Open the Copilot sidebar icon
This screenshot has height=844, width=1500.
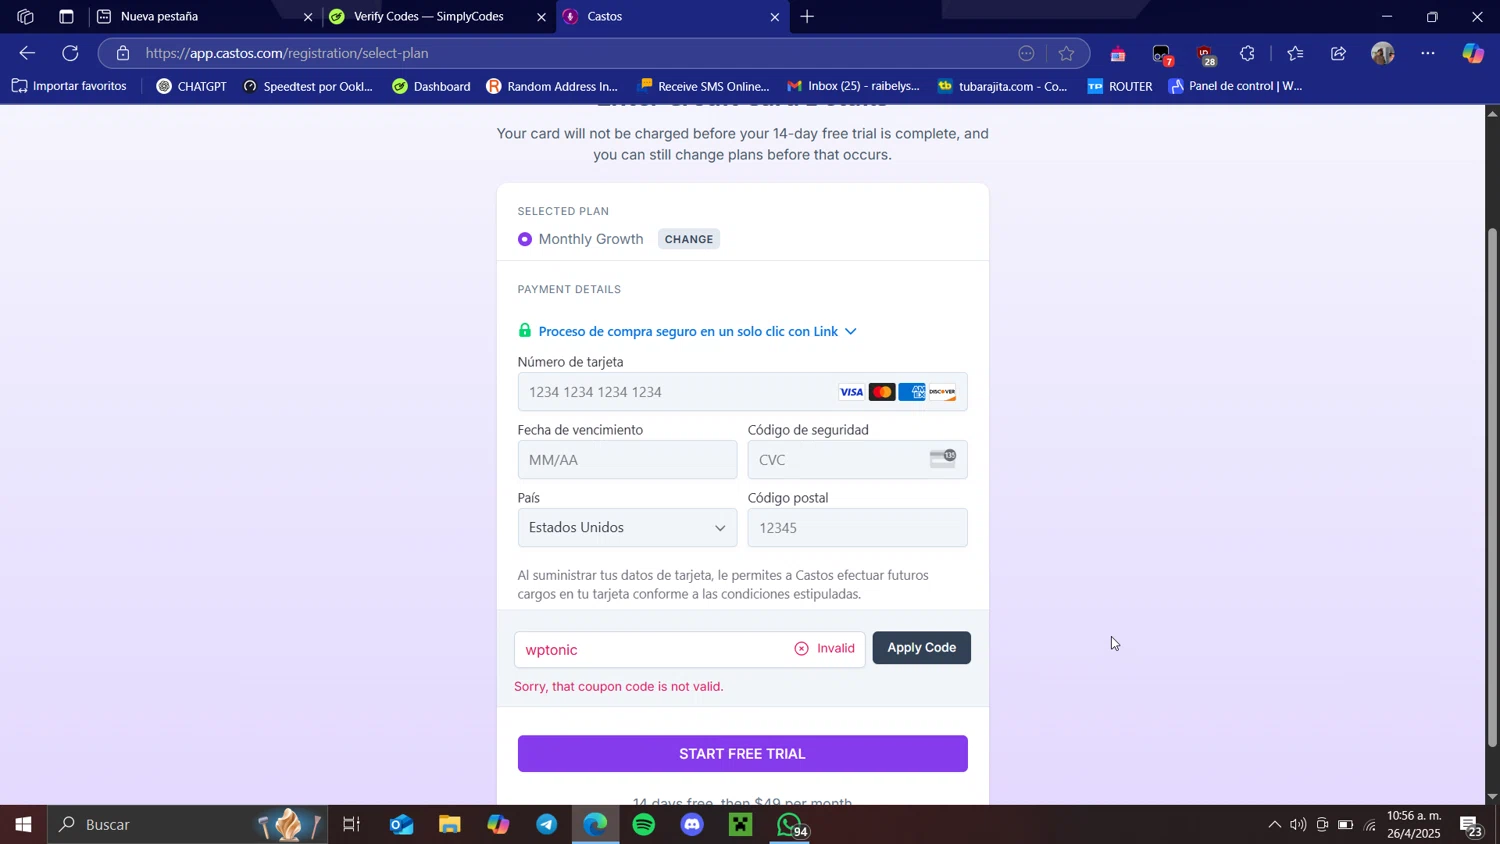1473,54
